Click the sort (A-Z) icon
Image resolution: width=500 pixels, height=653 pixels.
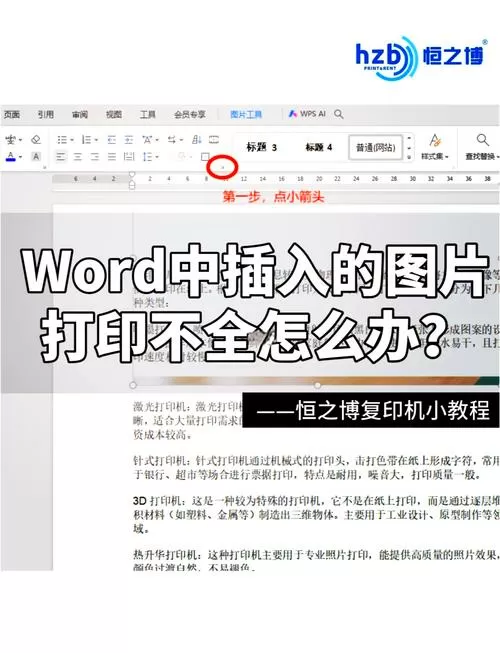pyautogui.click(x=197, y=140)
